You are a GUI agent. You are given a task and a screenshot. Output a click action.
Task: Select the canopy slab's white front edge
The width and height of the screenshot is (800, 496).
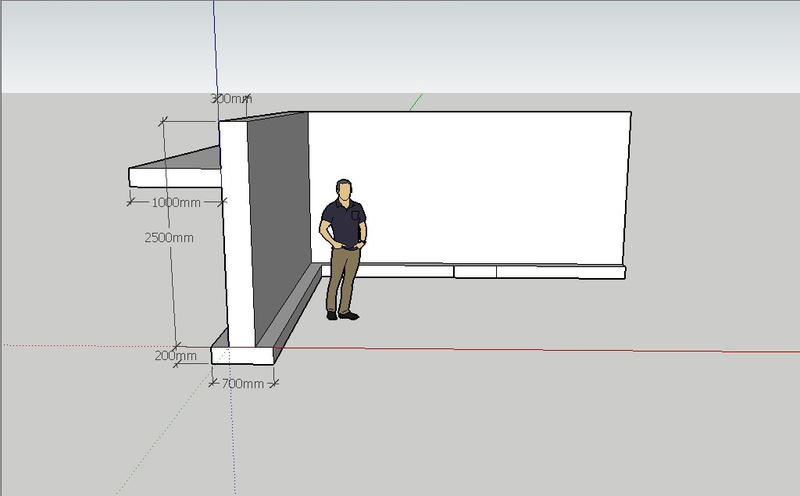pyautogui.click(x=172, y=177)
